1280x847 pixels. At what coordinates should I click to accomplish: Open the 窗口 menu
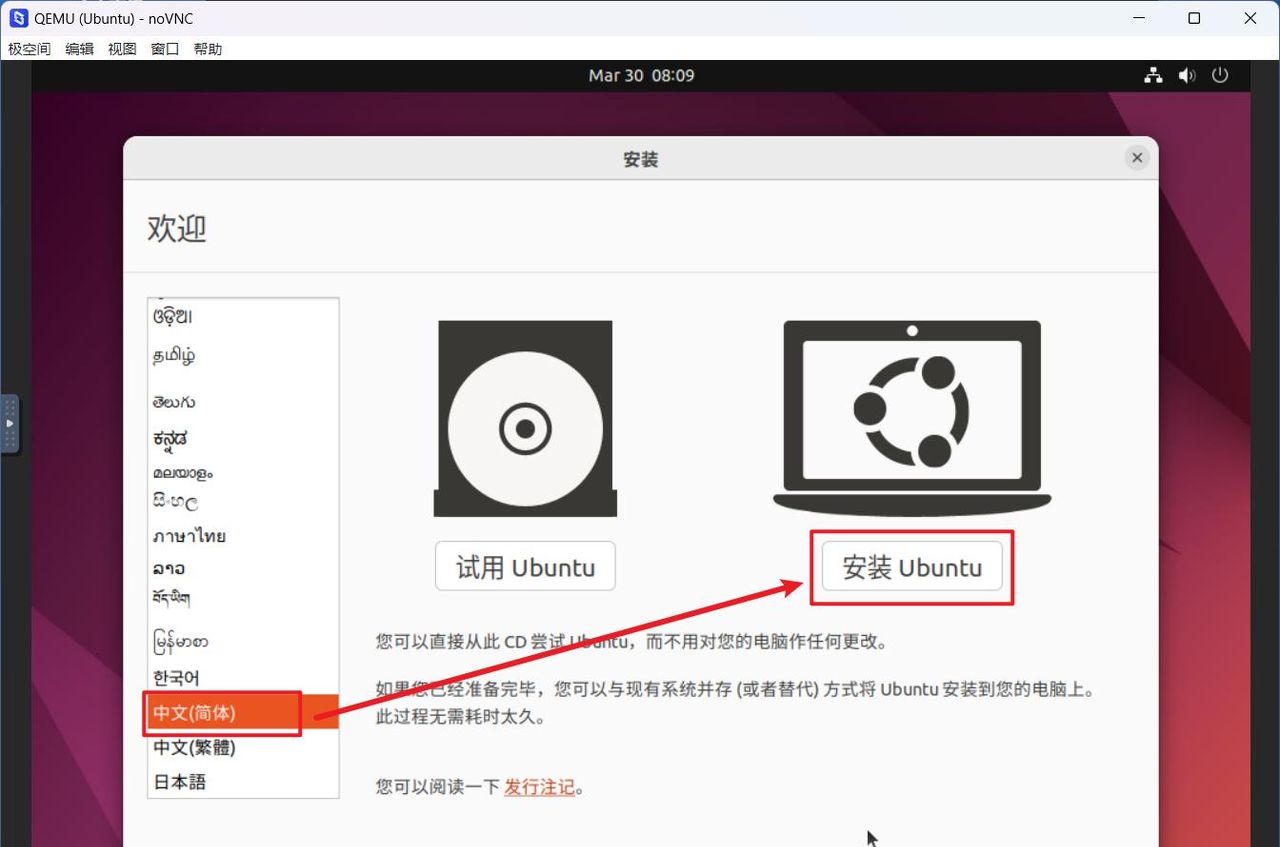click(x=165, y=48)
